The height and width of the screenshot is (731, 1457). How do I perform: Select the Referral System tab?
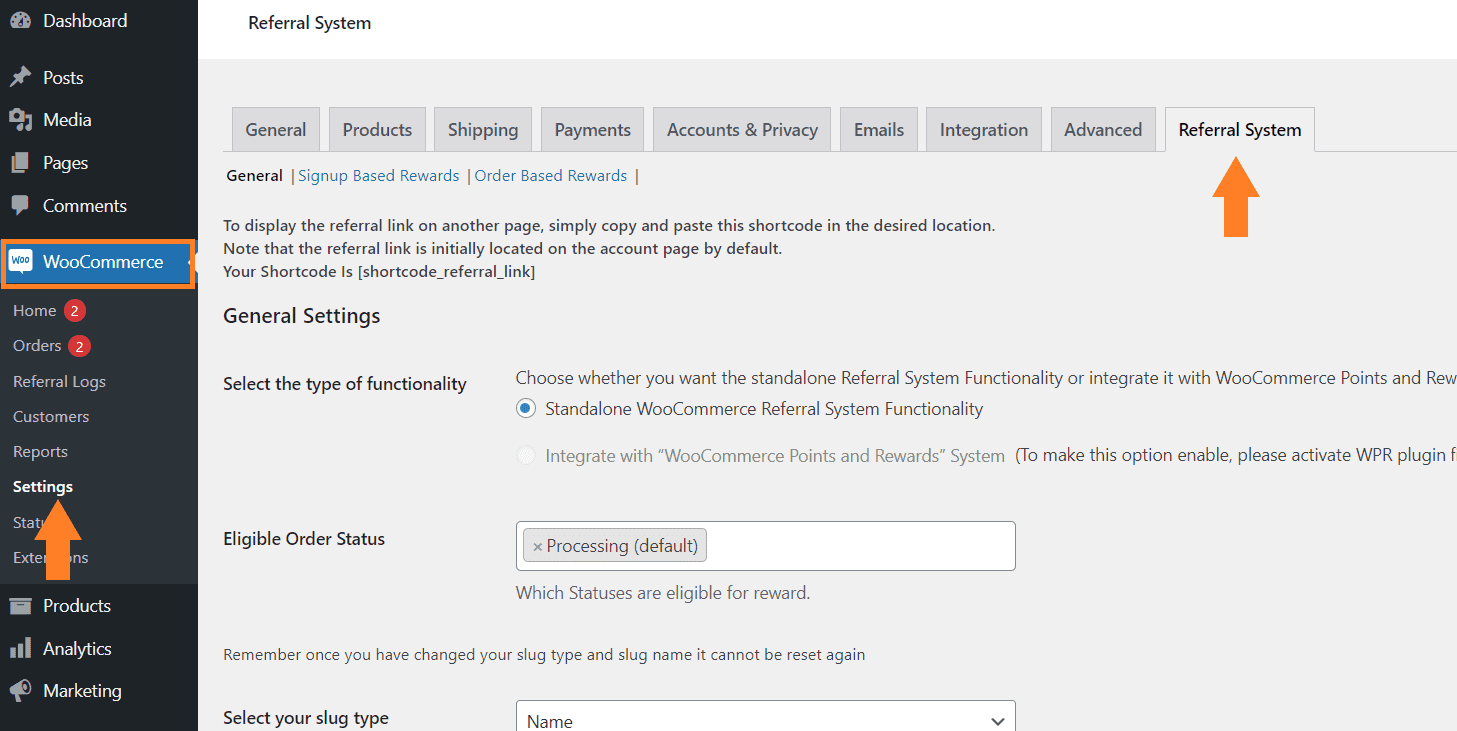pos(1240,130)
